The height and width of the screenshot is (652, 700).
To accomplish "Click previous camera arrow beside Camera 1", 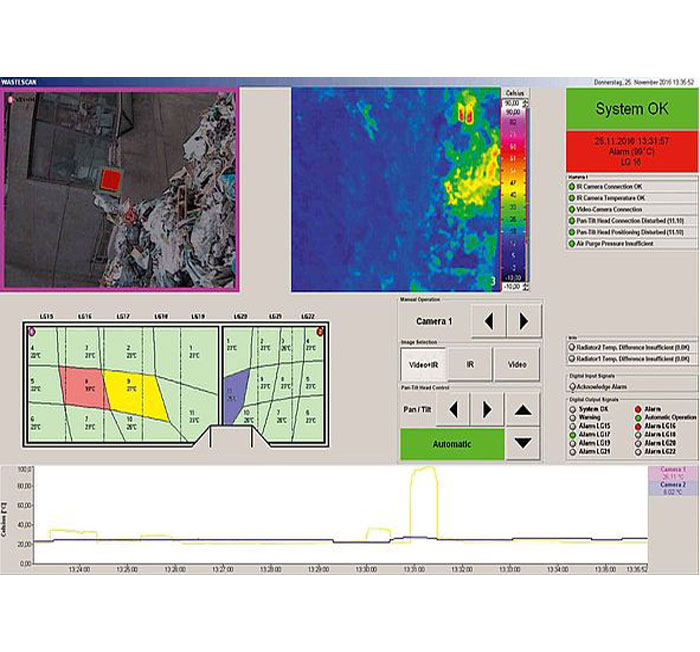I will (x=488, y=321).
